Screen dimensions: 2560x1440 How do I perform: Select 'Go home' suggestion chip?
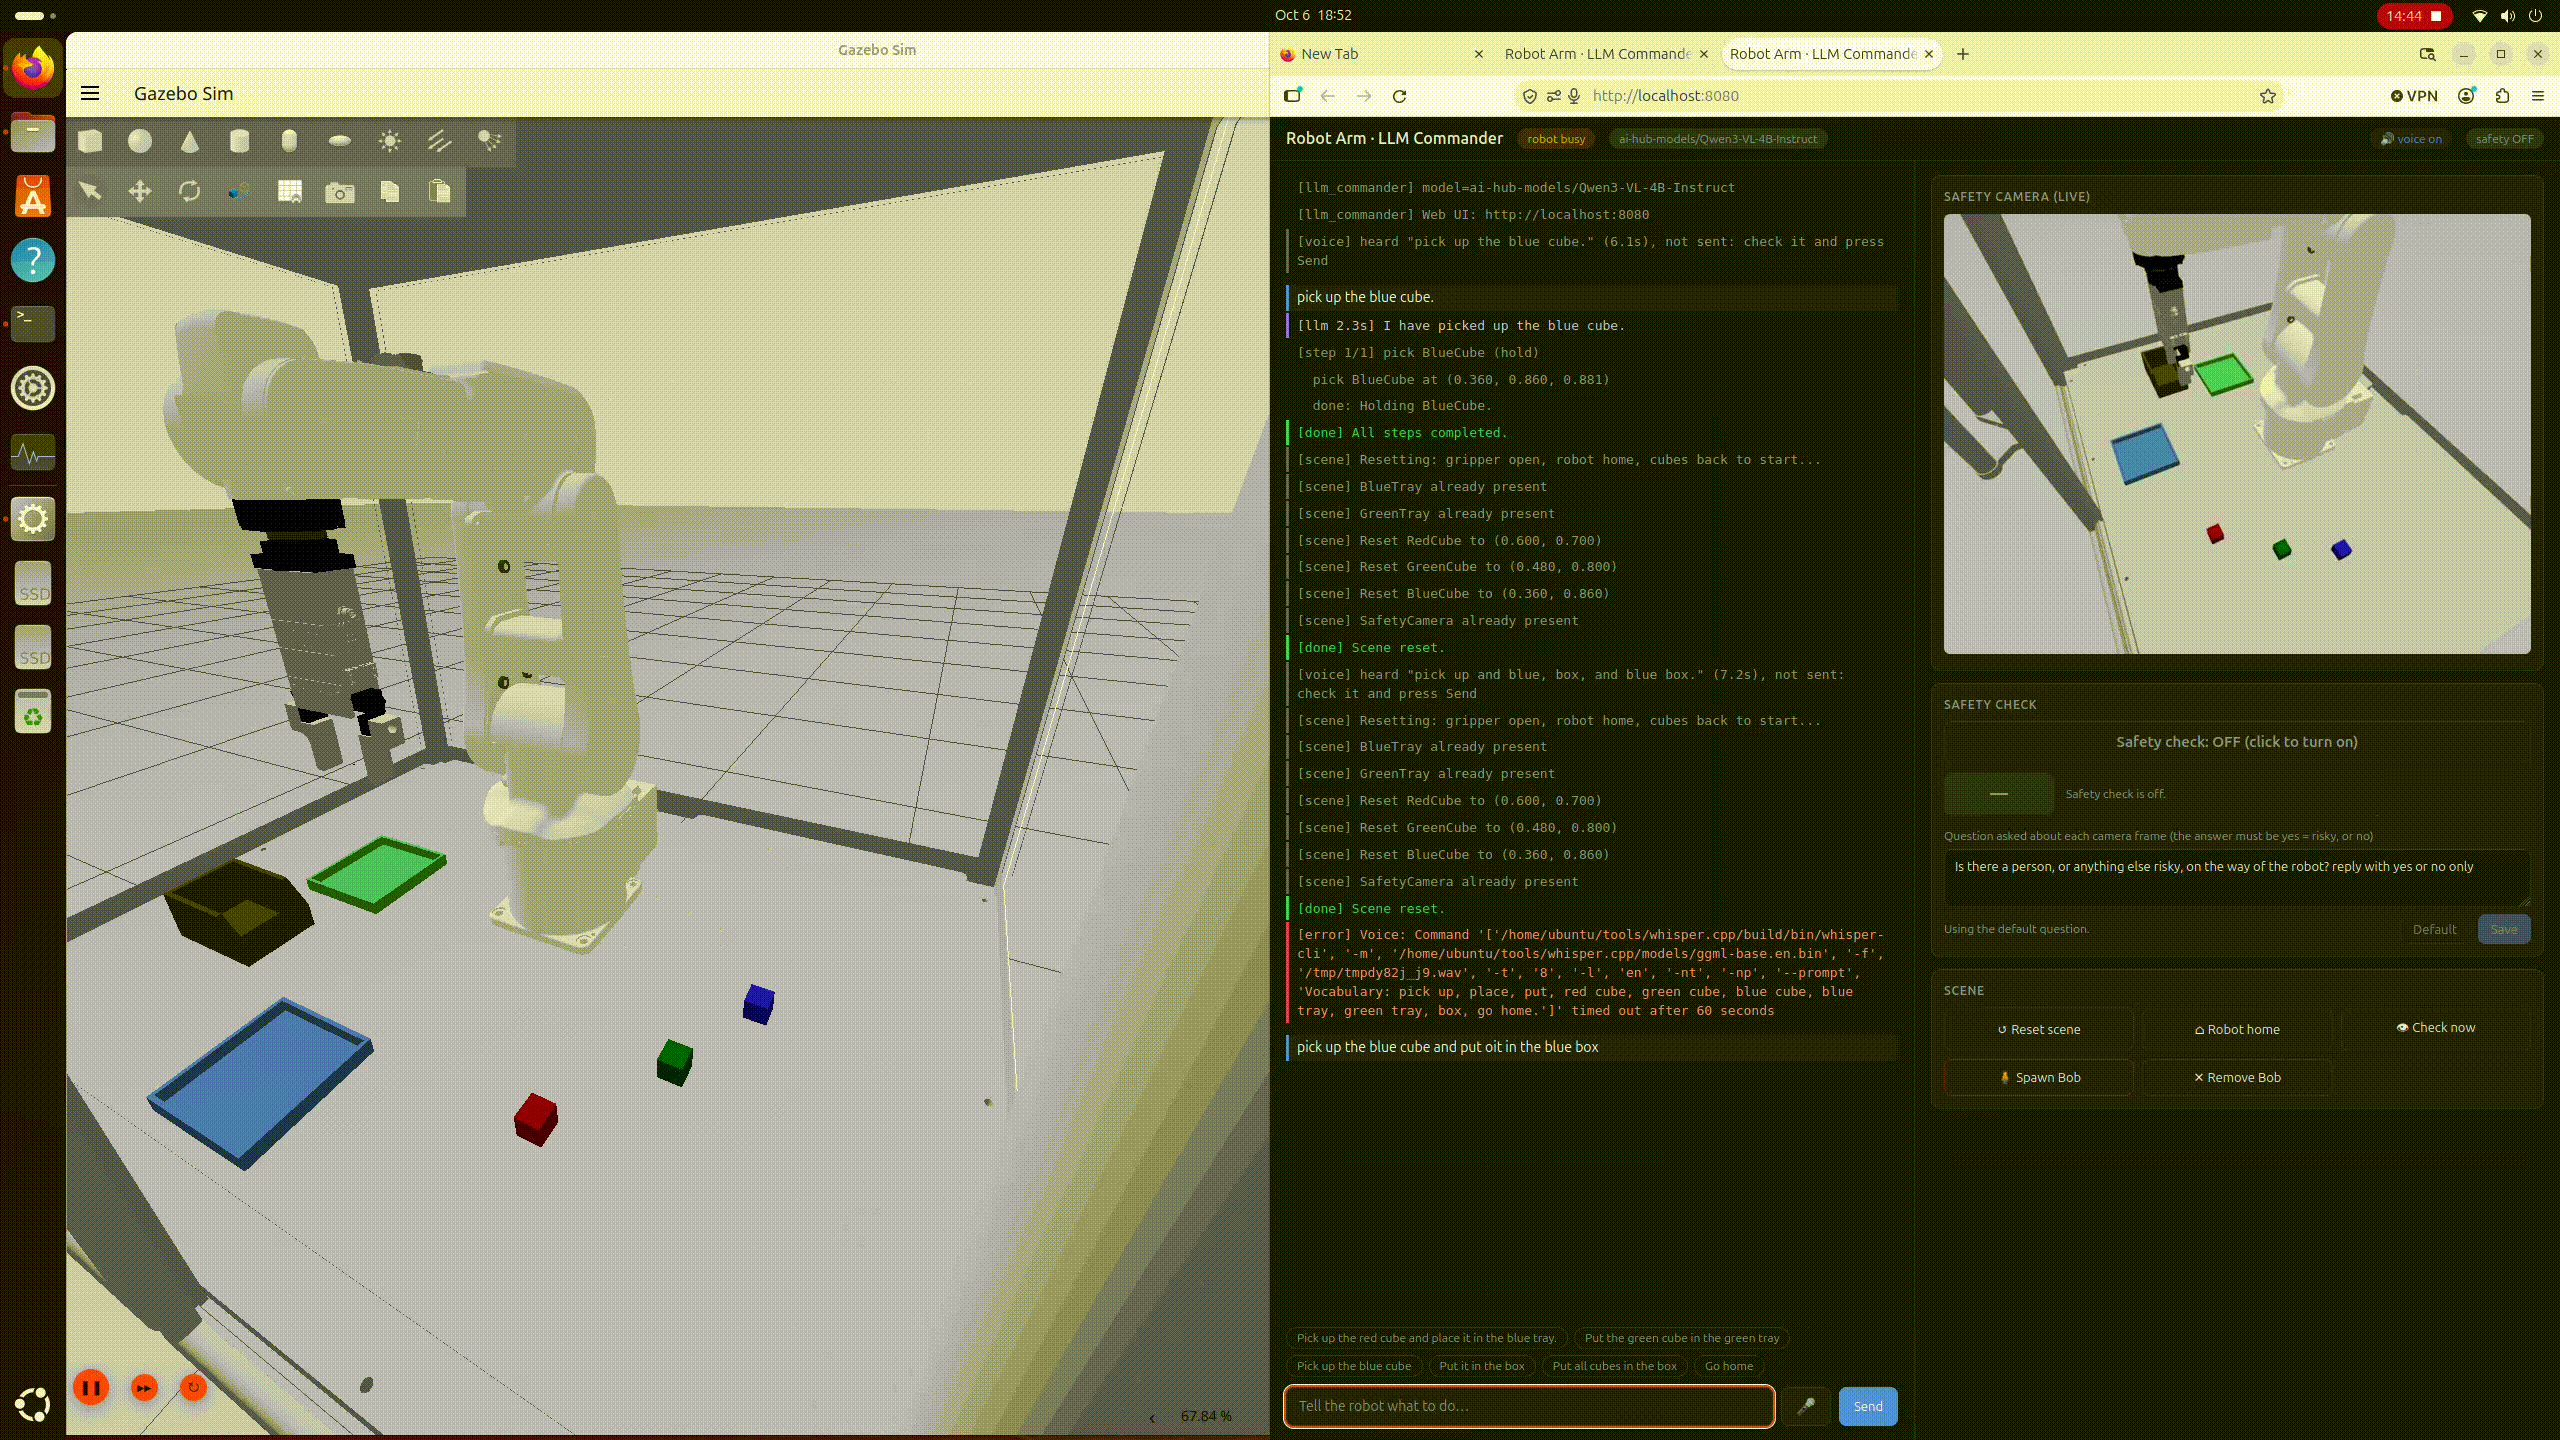(x=1729, y=1366)
